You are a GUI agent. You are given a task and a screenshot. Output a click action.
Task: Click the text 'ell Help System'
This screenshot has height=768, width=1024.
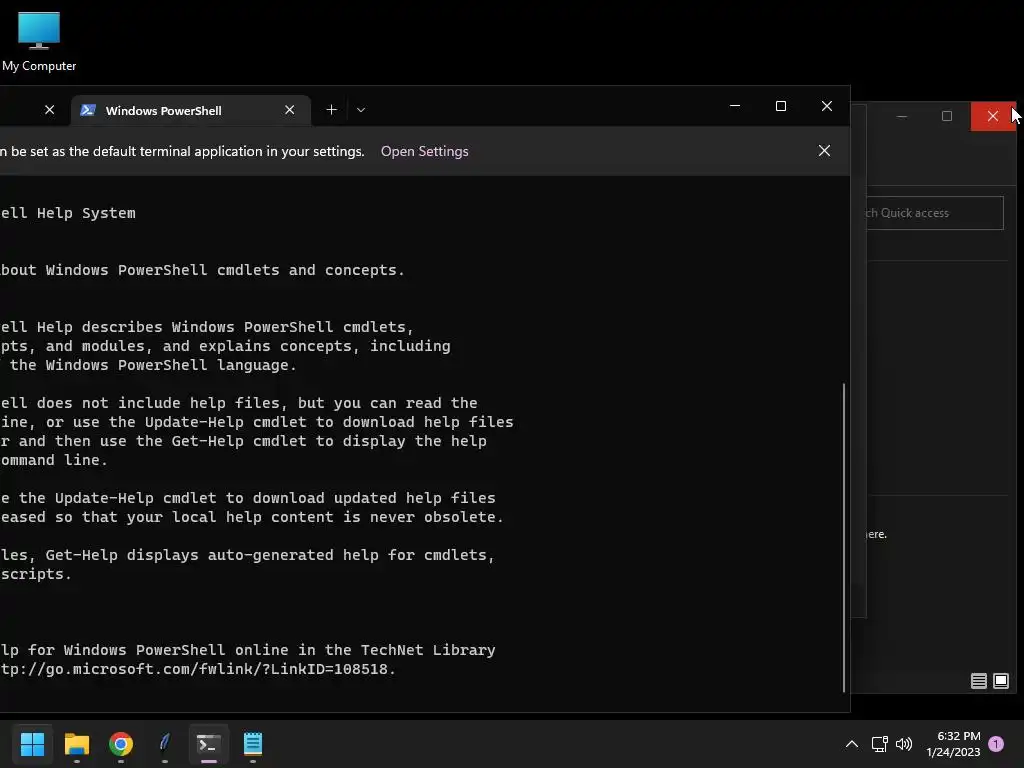68,213
